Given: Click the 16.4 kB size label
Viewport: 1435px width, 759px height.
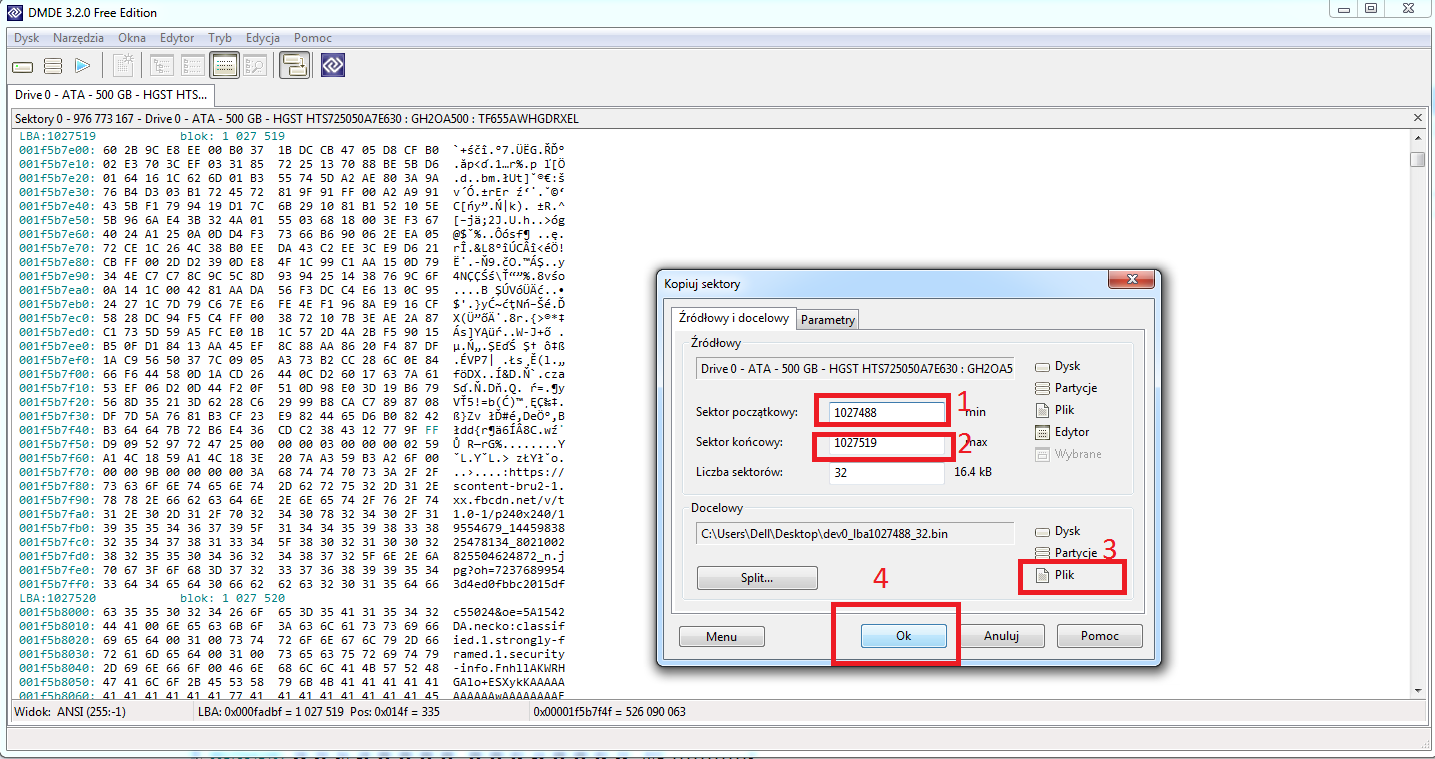Looking at the screenshot, I should pos(973,471).
